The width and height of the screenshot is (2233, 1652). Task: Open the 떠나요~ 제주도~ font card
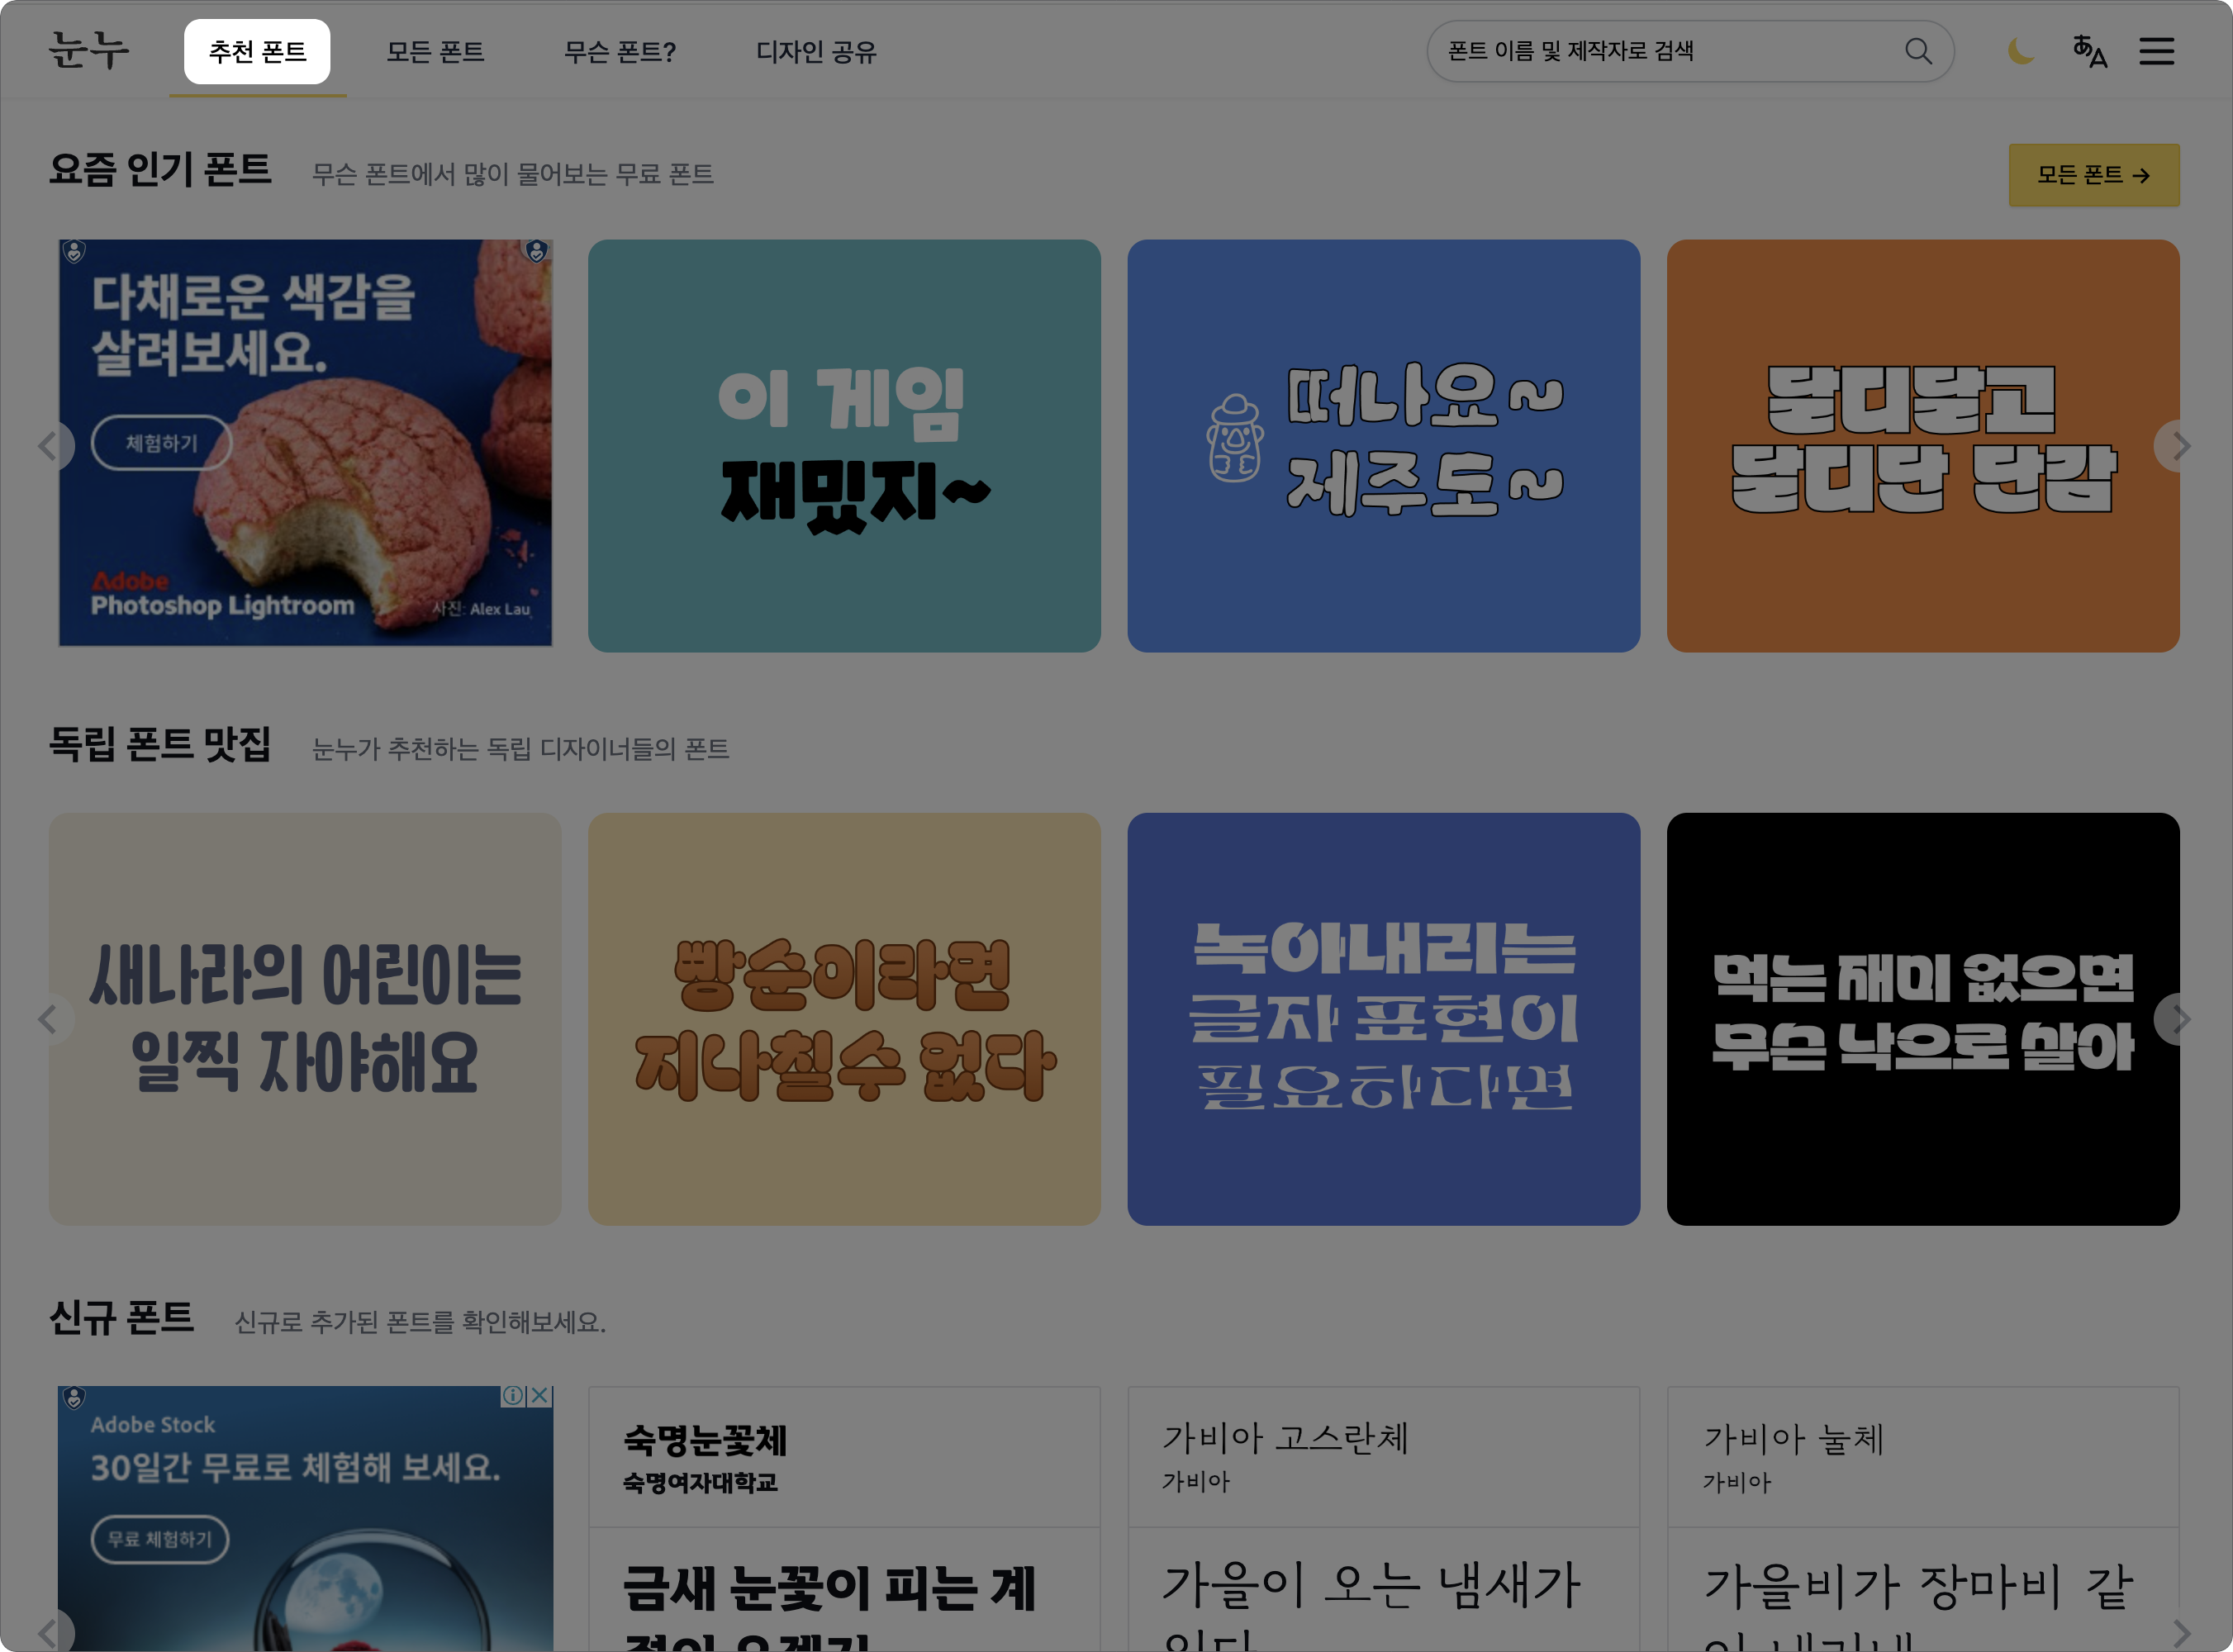[x=1383, y=446]
